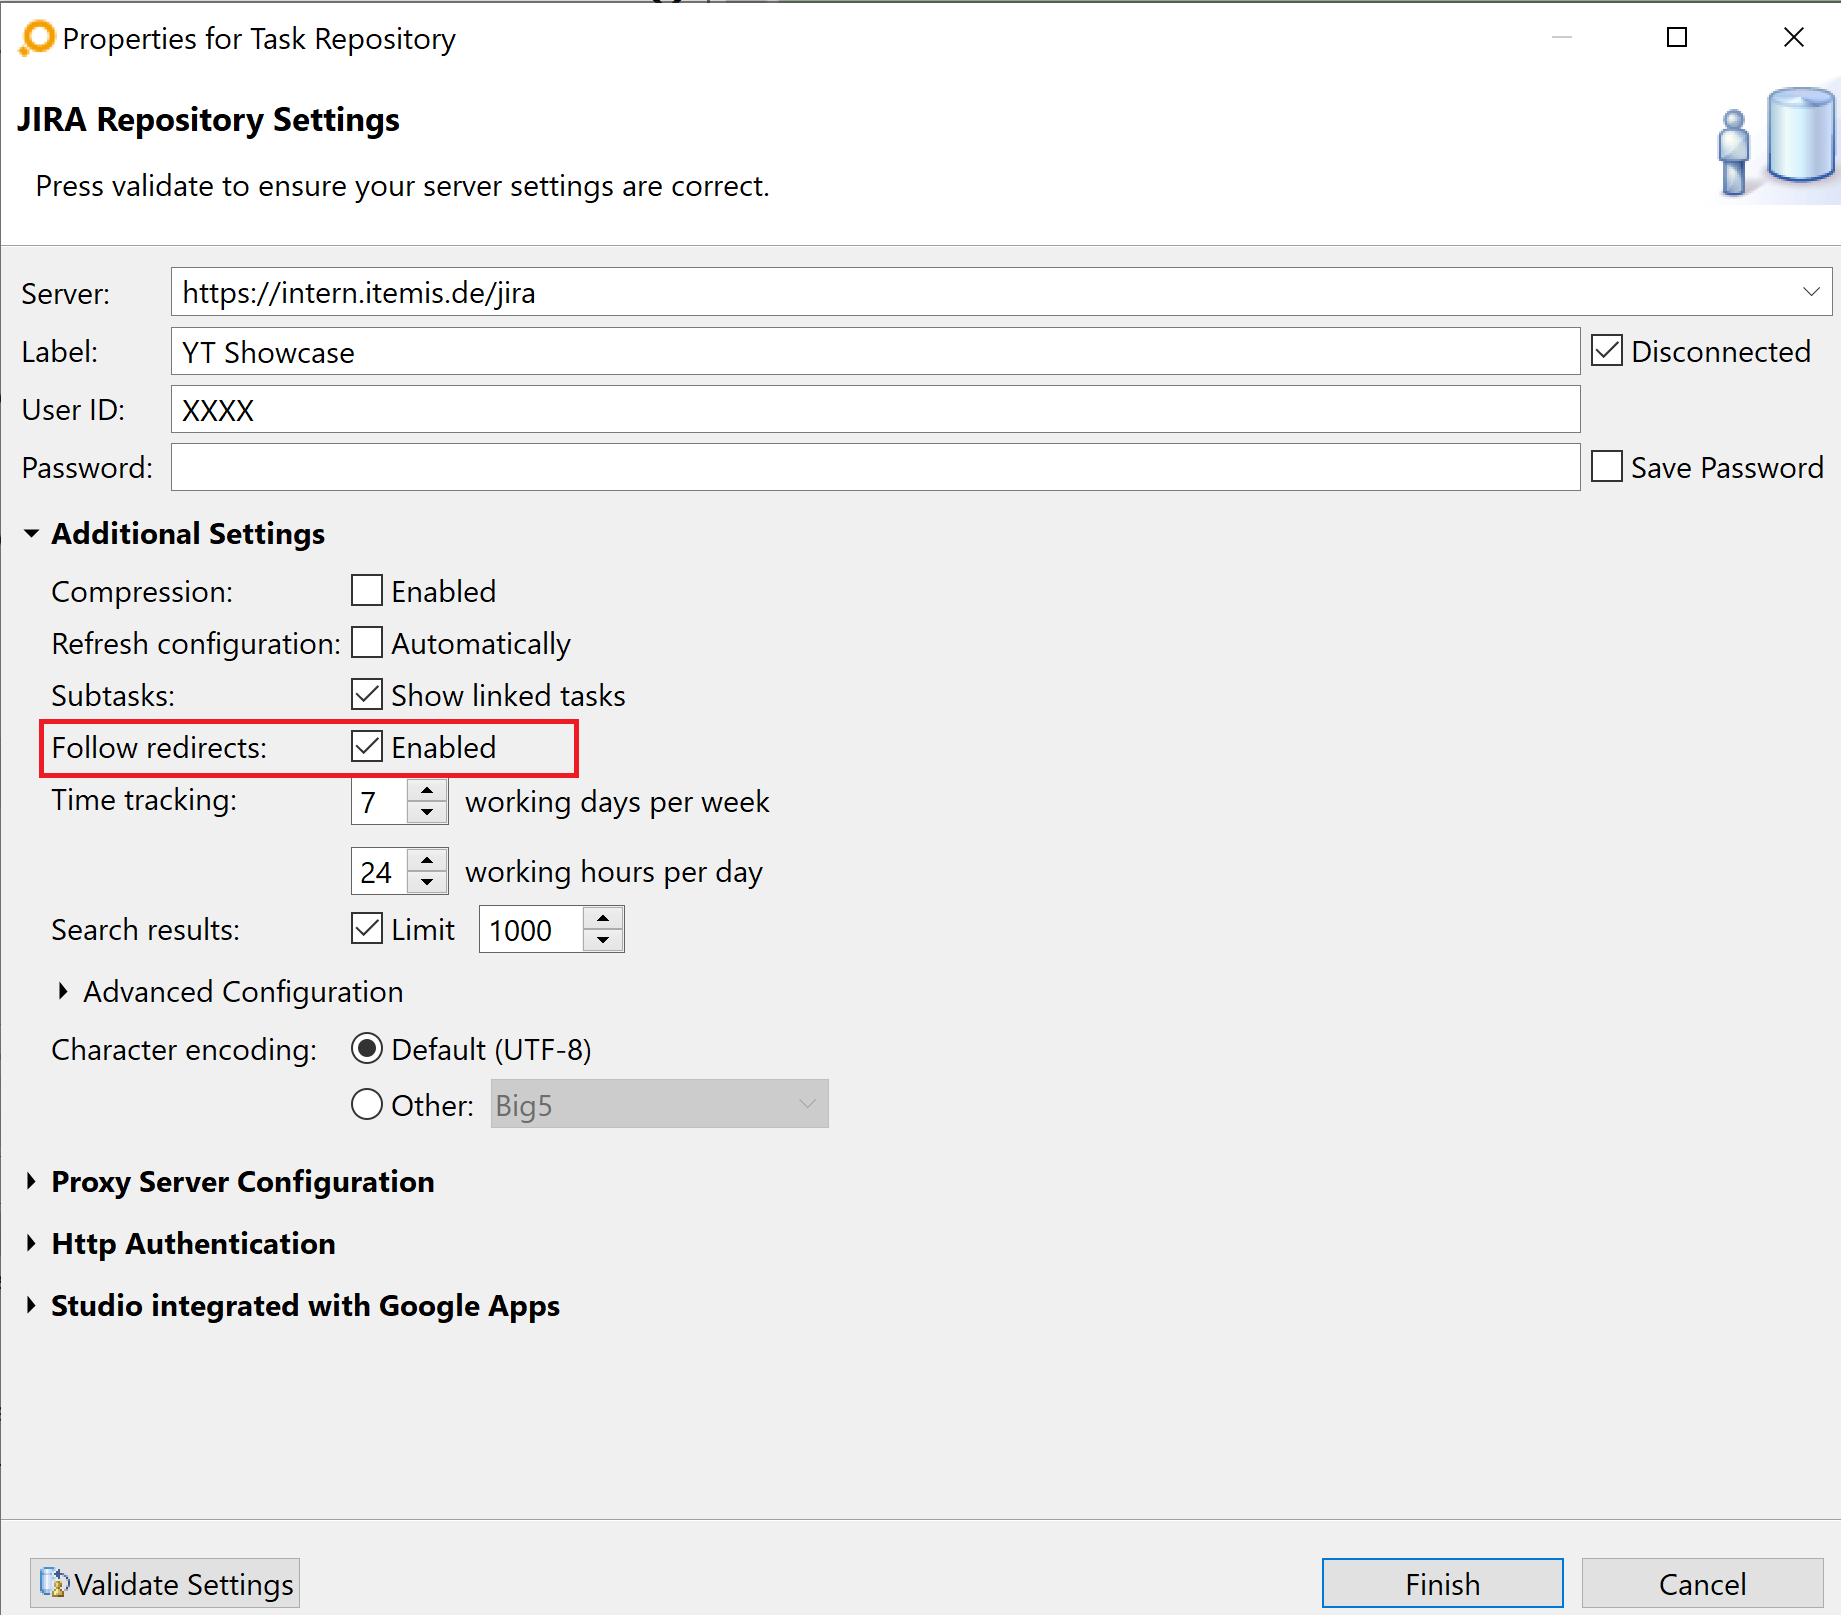Collapse the Additional Settings section
The image size is (1841, 1615).
(32, 534)
